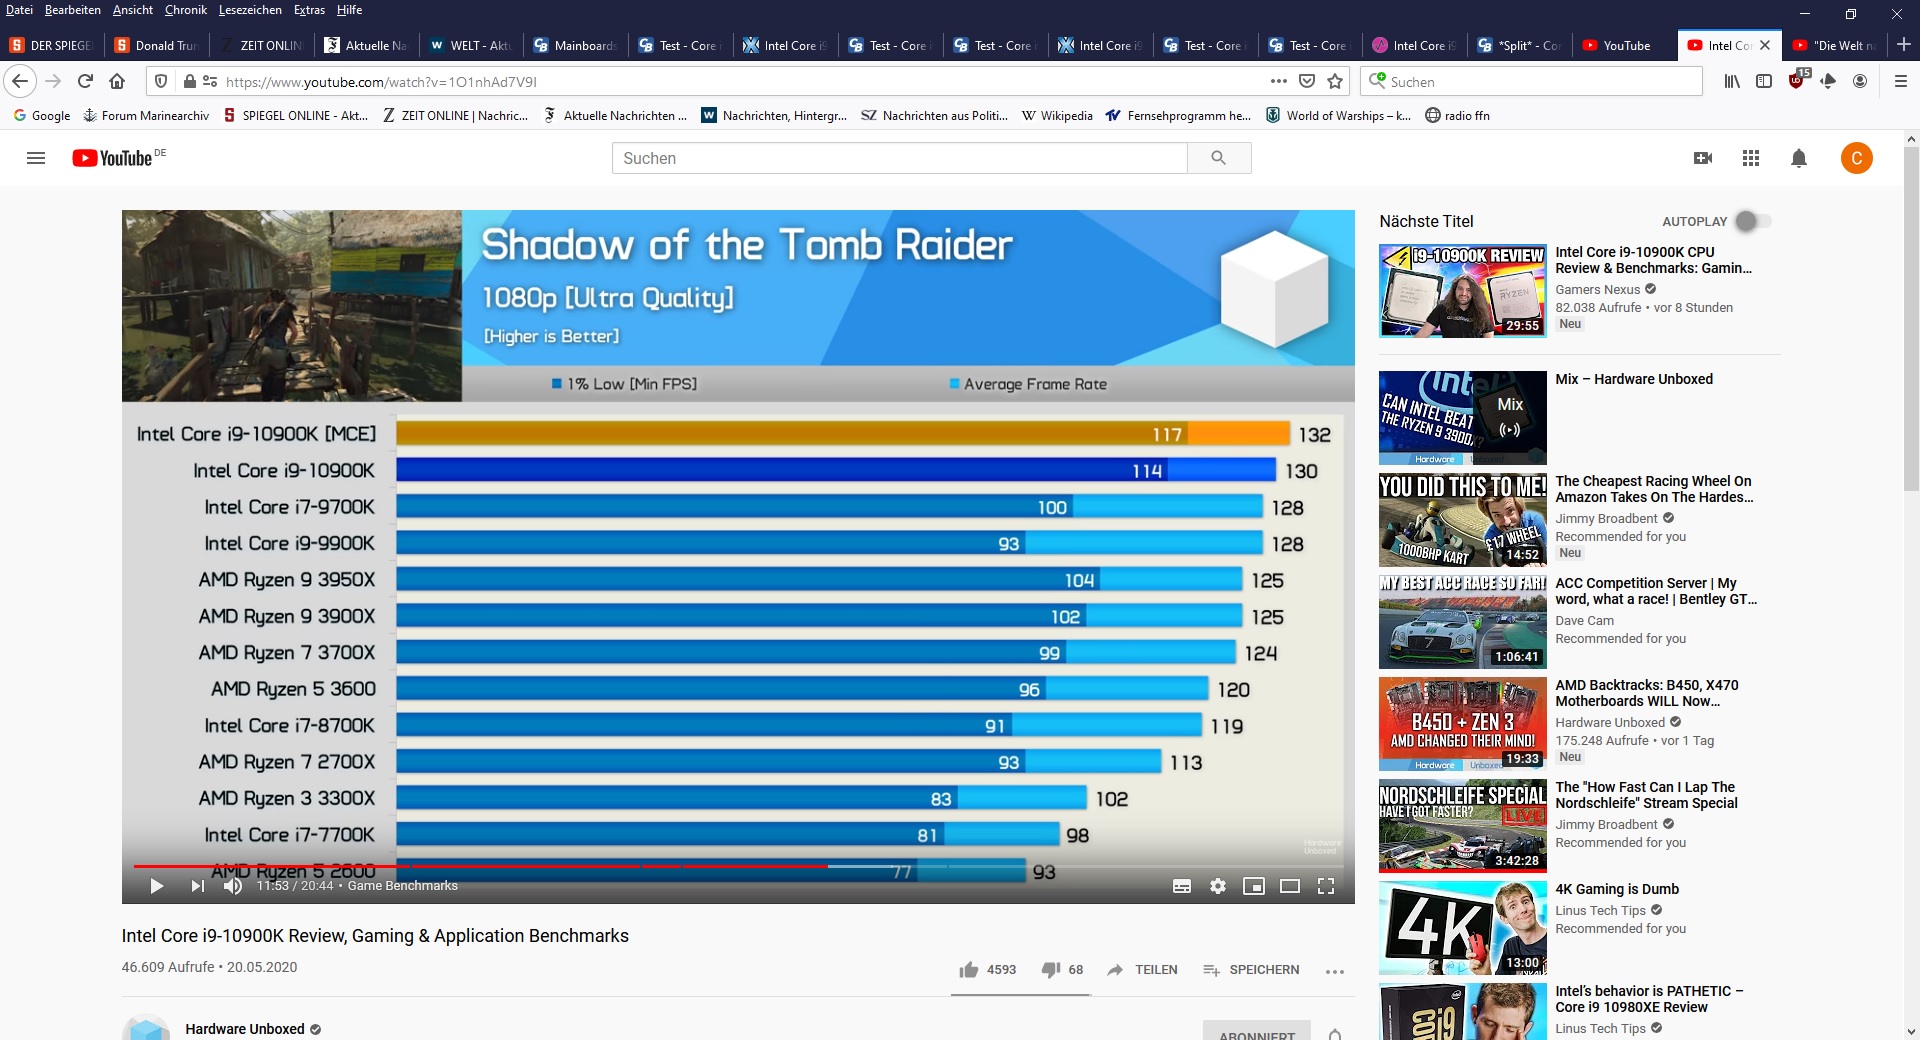Play the YouTube video
This screenshot has height=1040, width=1920.
click(156, 886)
